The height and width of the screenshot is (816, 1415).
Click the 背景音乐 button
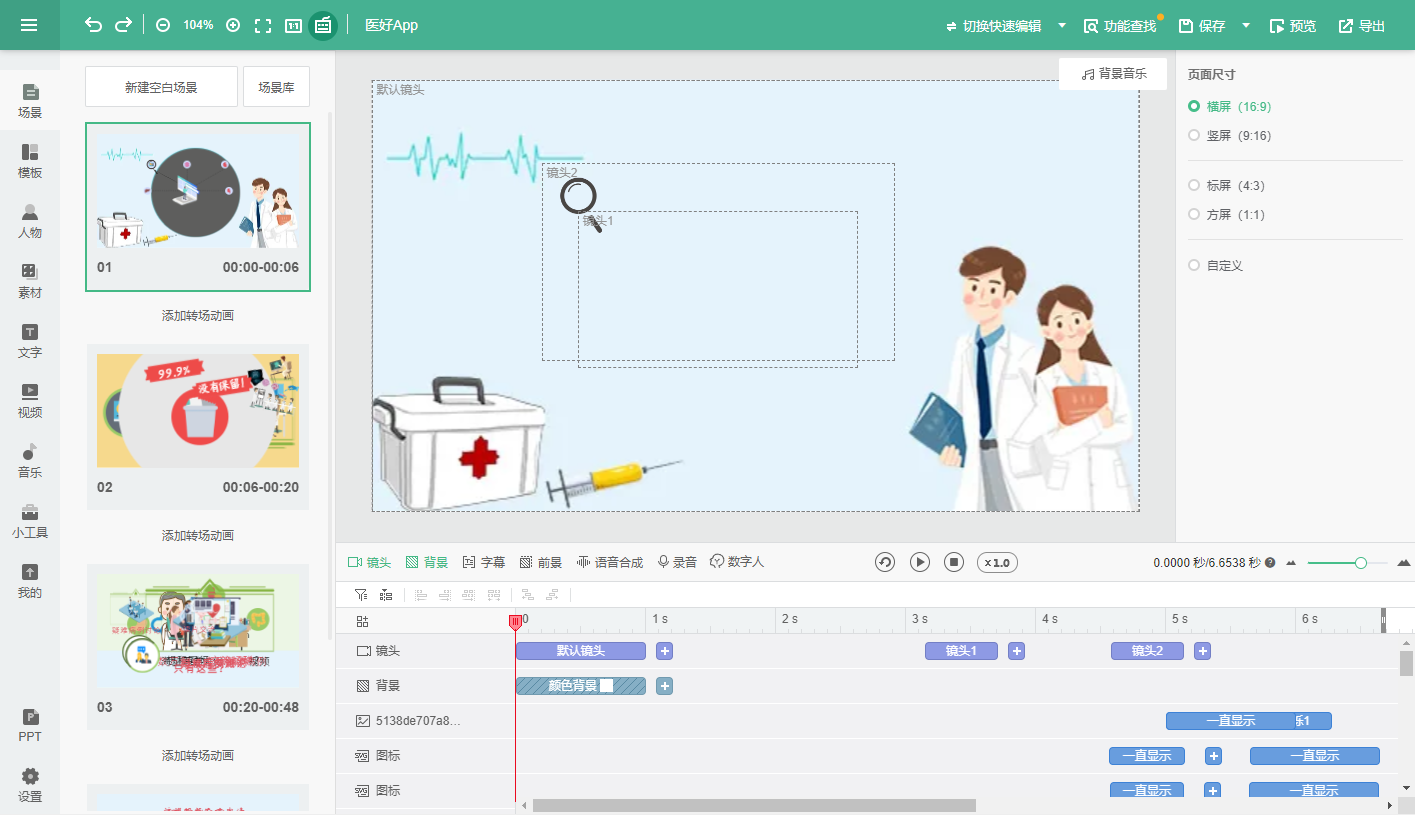click(1113, 74)
